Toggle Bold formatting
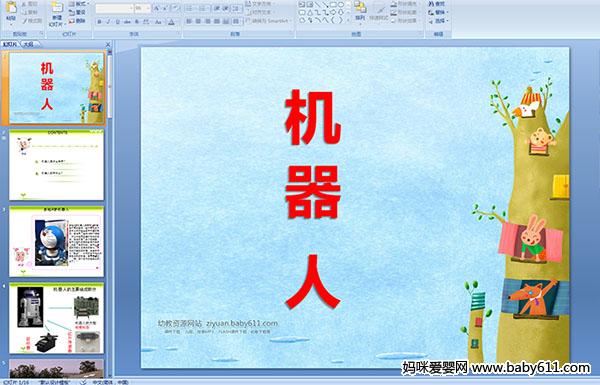 click(x=99, y=22)
